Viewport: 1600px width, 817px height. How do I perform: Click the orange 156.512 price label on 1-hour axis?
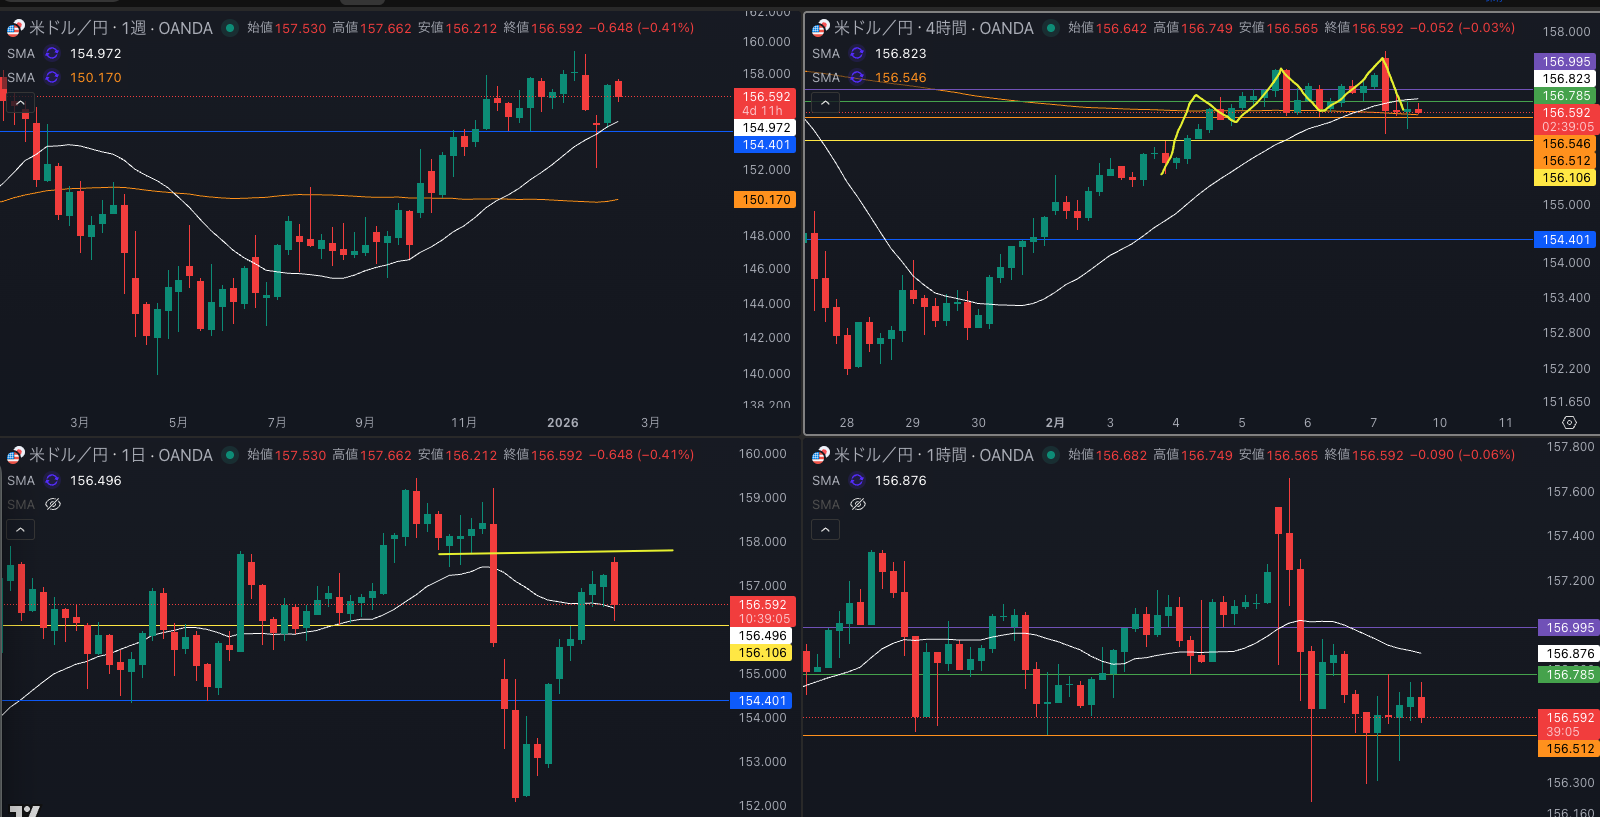(x=1569, y=749)
